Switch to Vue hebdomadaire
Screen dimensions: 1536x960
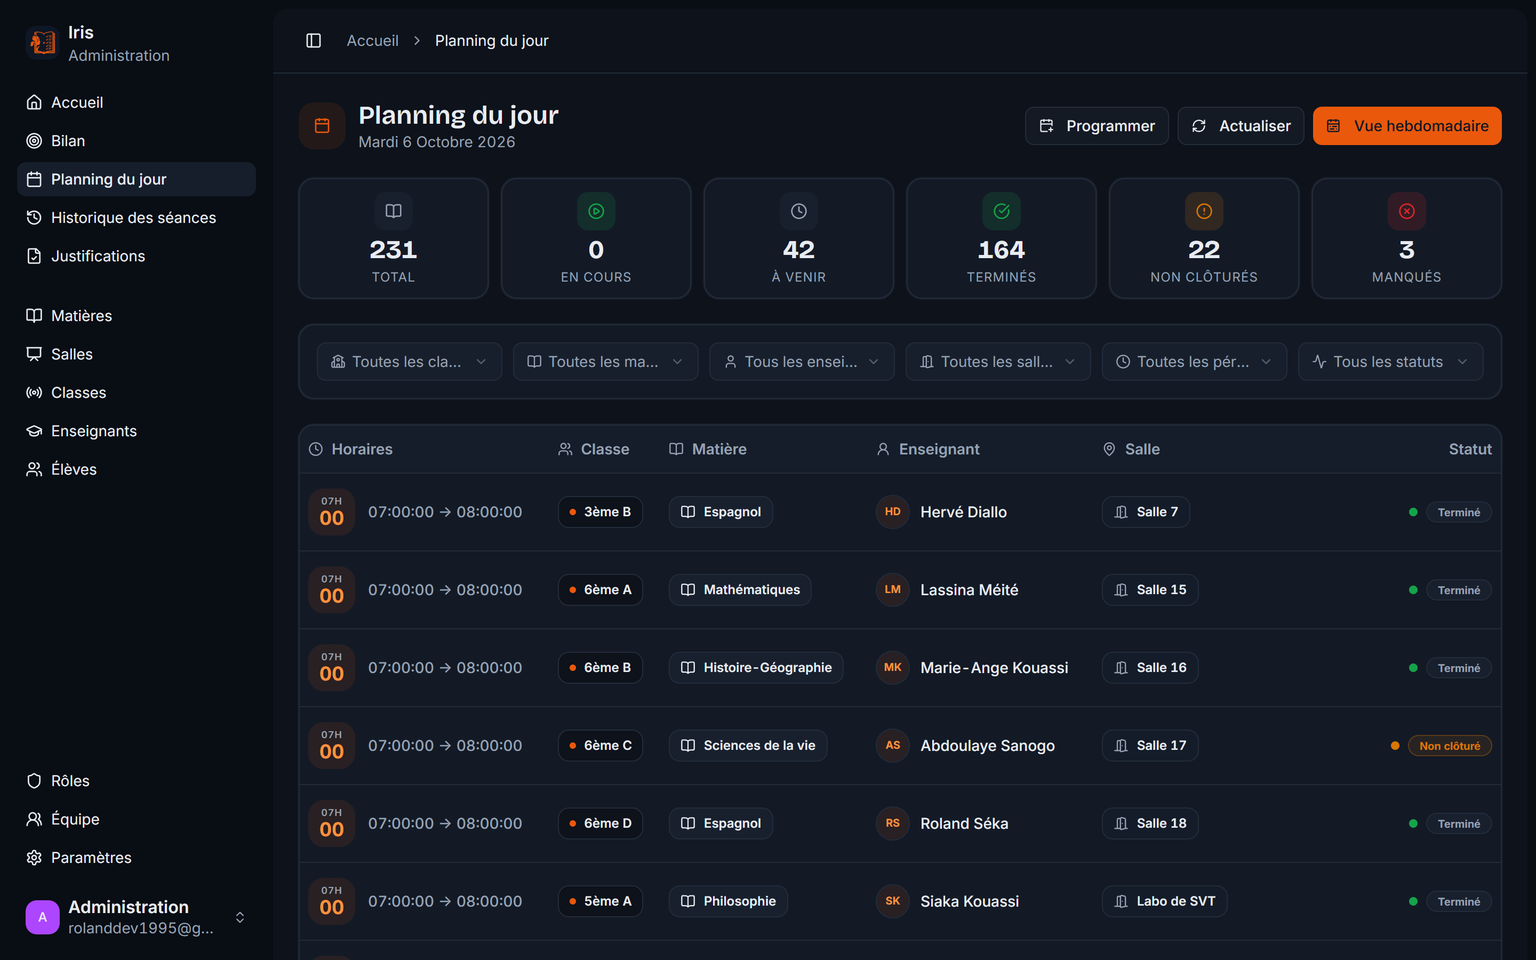coord(1407,126)
